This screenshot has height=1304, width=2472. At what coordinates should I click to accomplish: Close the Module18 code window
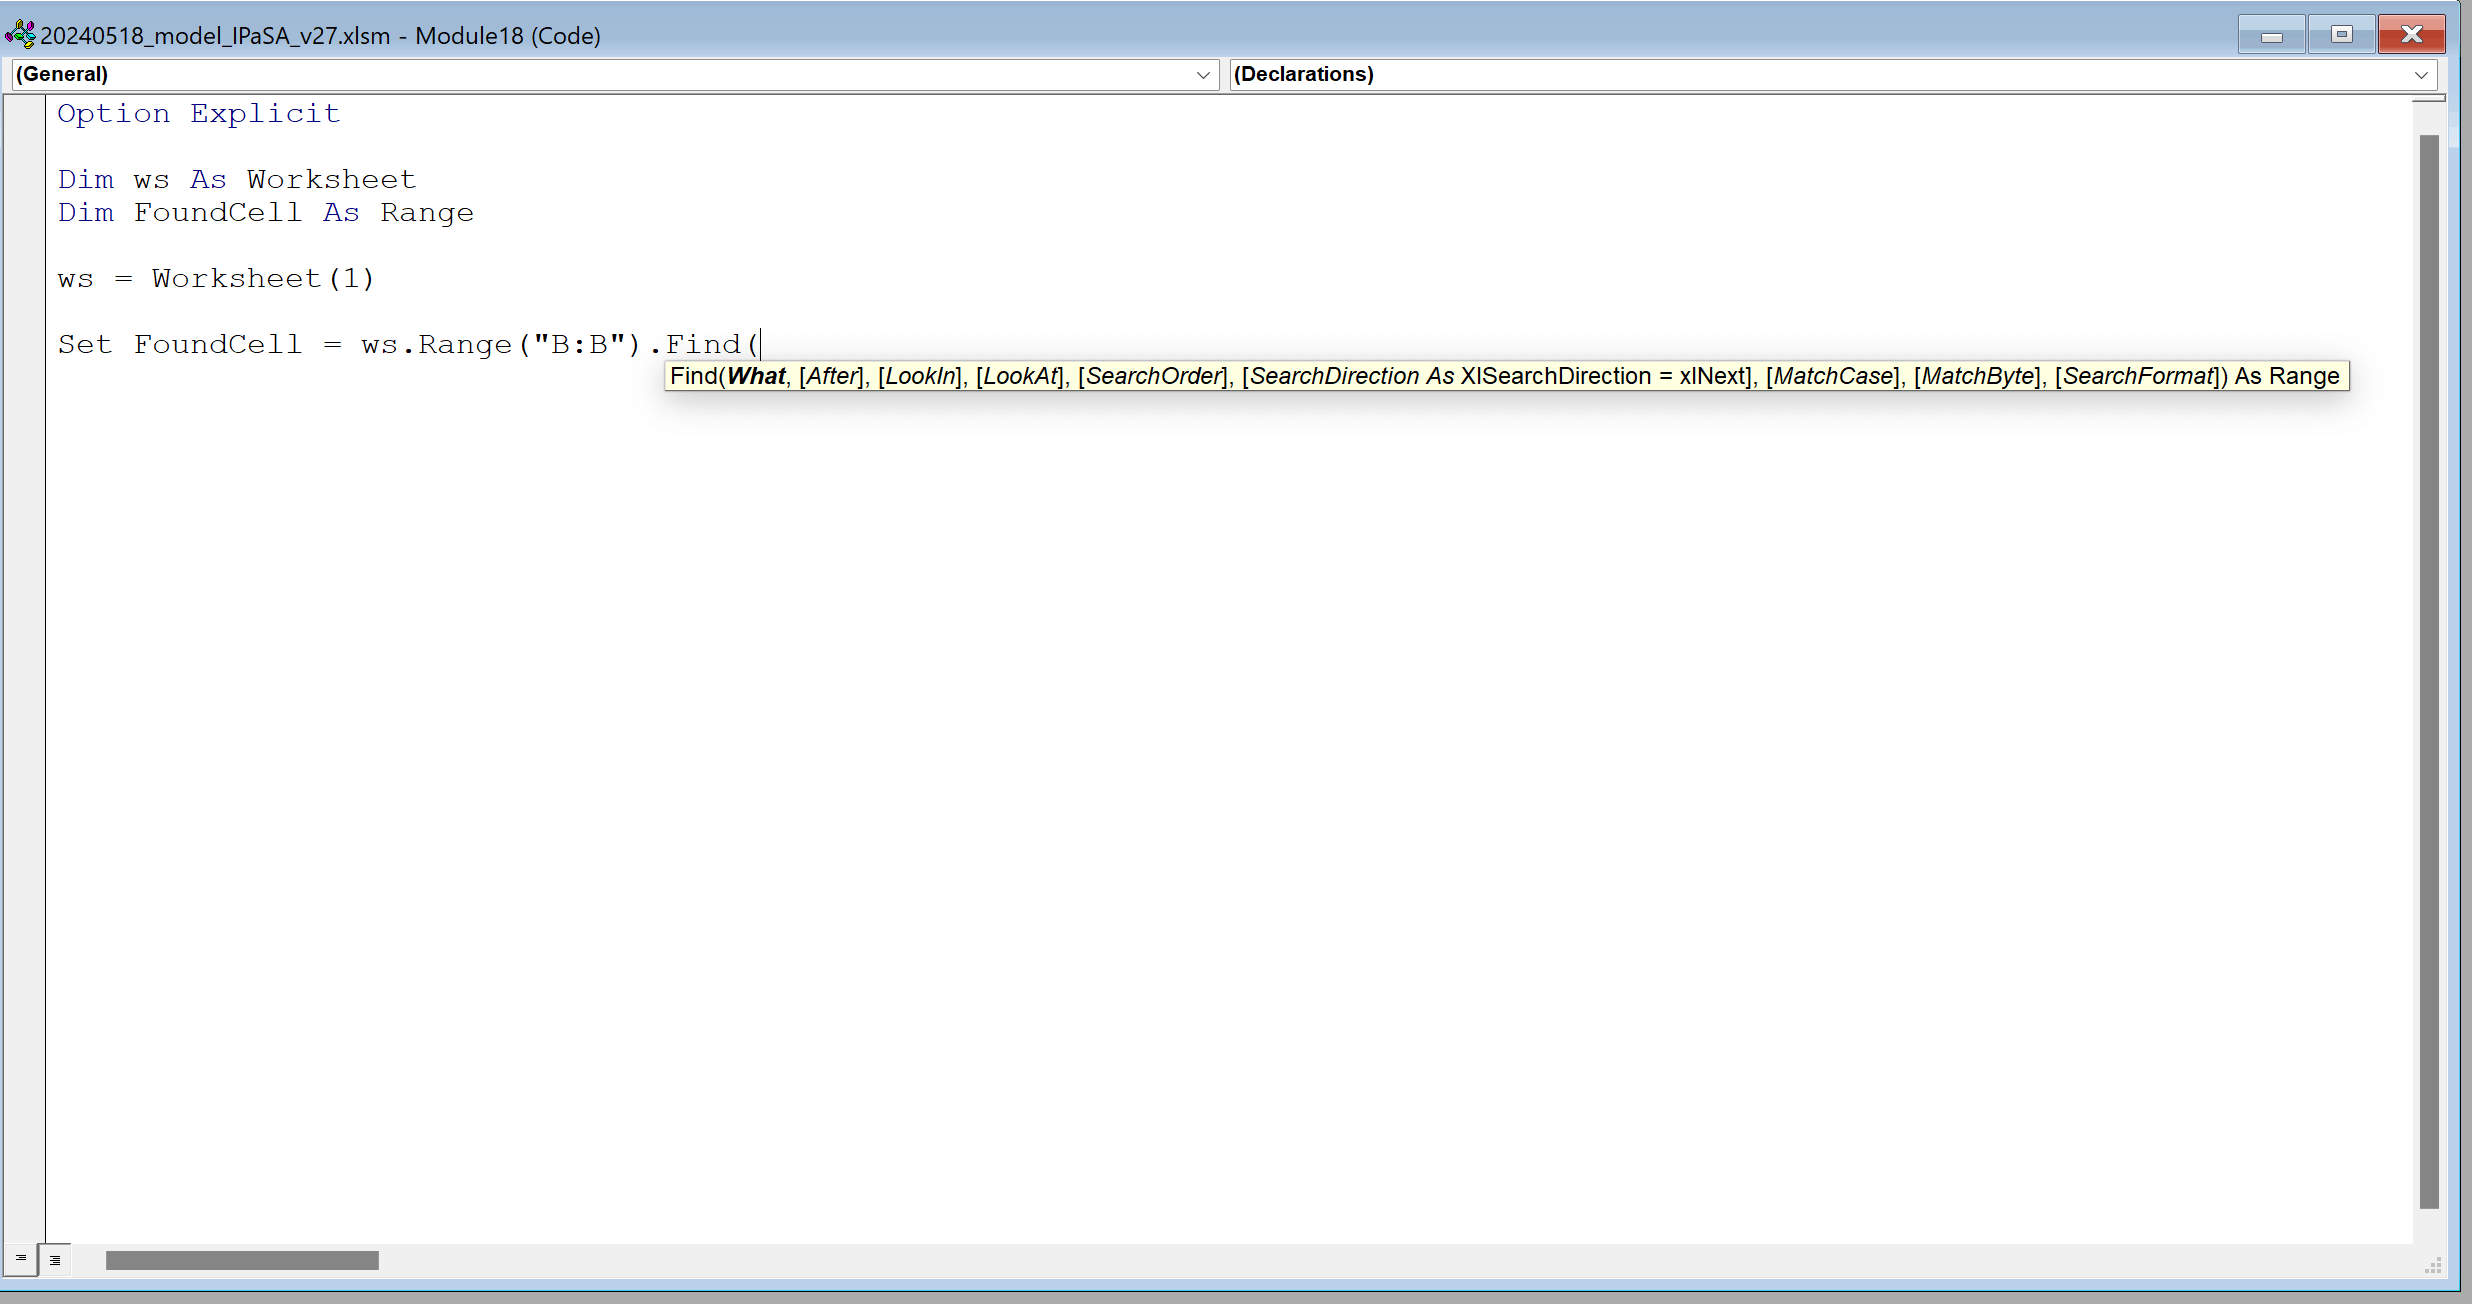[x=2411, y=35]
